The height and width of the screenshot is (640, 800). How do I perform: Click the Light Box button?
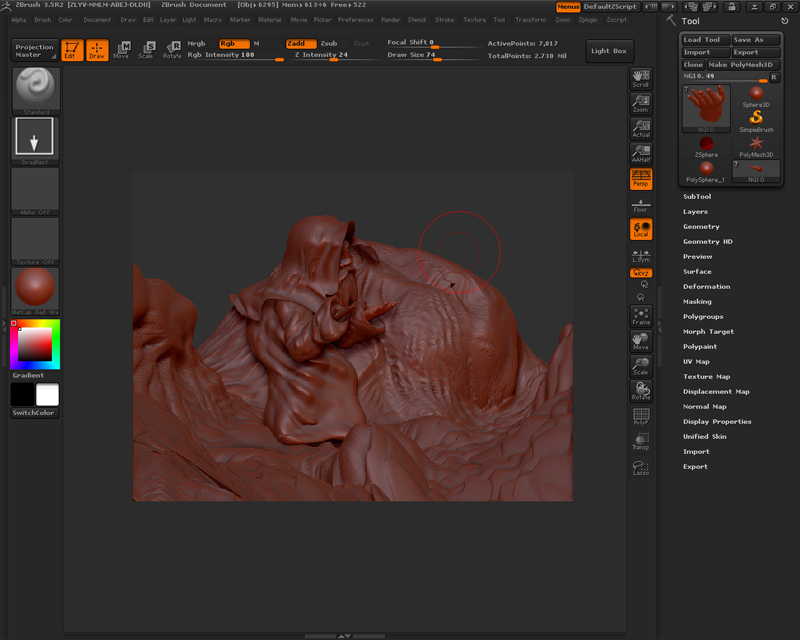coord(608,51)
